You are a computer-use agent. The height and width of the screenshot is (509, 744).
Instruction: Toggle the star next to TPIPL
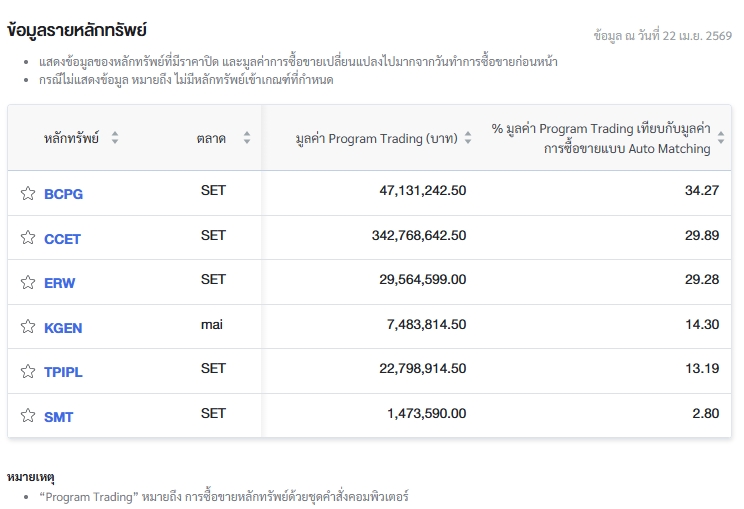pos(28,372)
